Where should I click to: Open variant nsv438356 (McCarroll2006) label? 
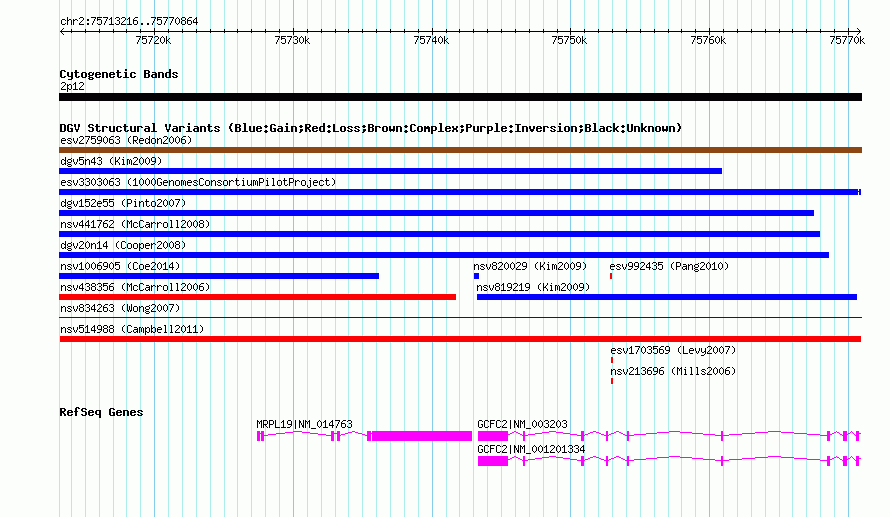(x=135, y=287)
